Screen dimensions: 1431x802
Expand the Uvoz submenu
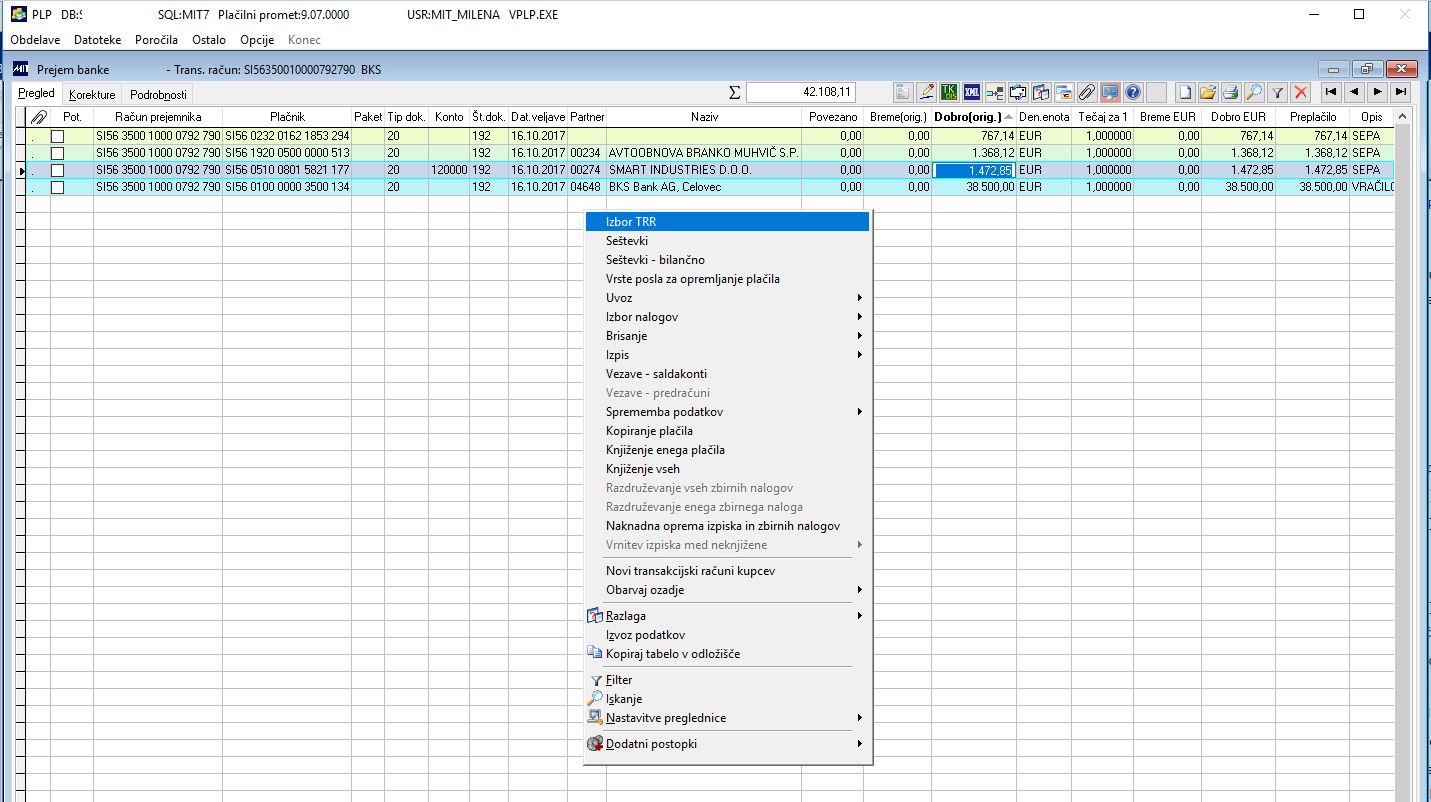click(x=728, y=298)
